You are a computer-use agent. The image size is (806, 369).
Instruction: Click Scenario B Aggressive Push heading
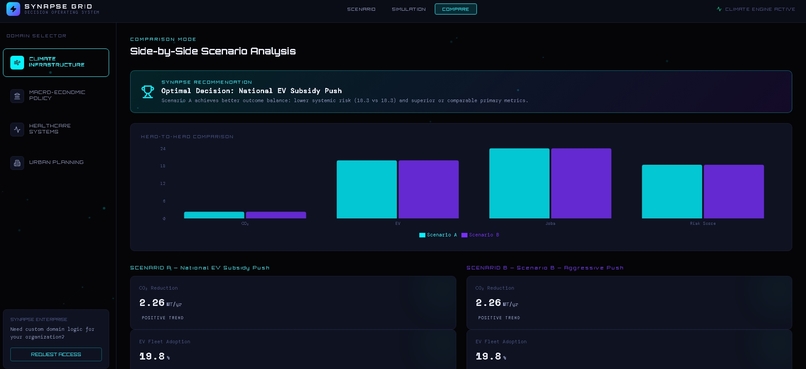545,268
